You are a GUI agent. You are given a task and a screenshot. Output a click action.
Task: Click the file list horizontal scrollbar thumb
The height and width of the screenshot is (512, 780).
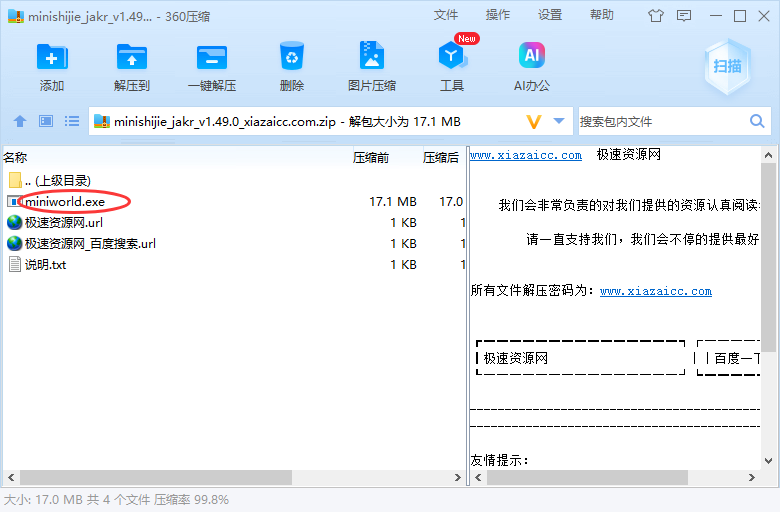coord(156,478)
